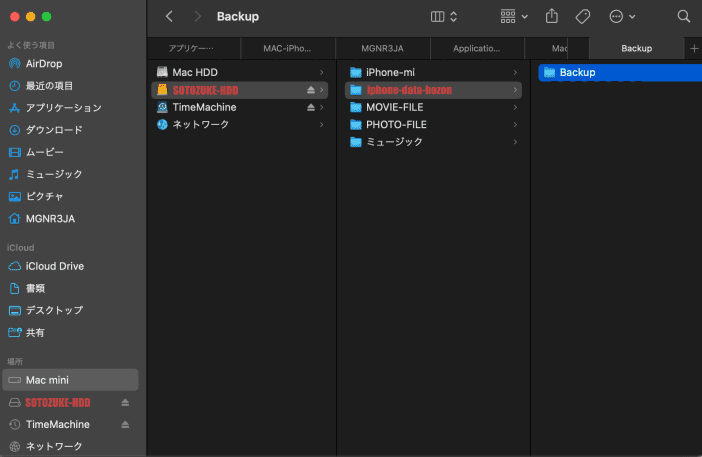Click the Finder forward arrow

pyautogui.click(x=197, y=17)
